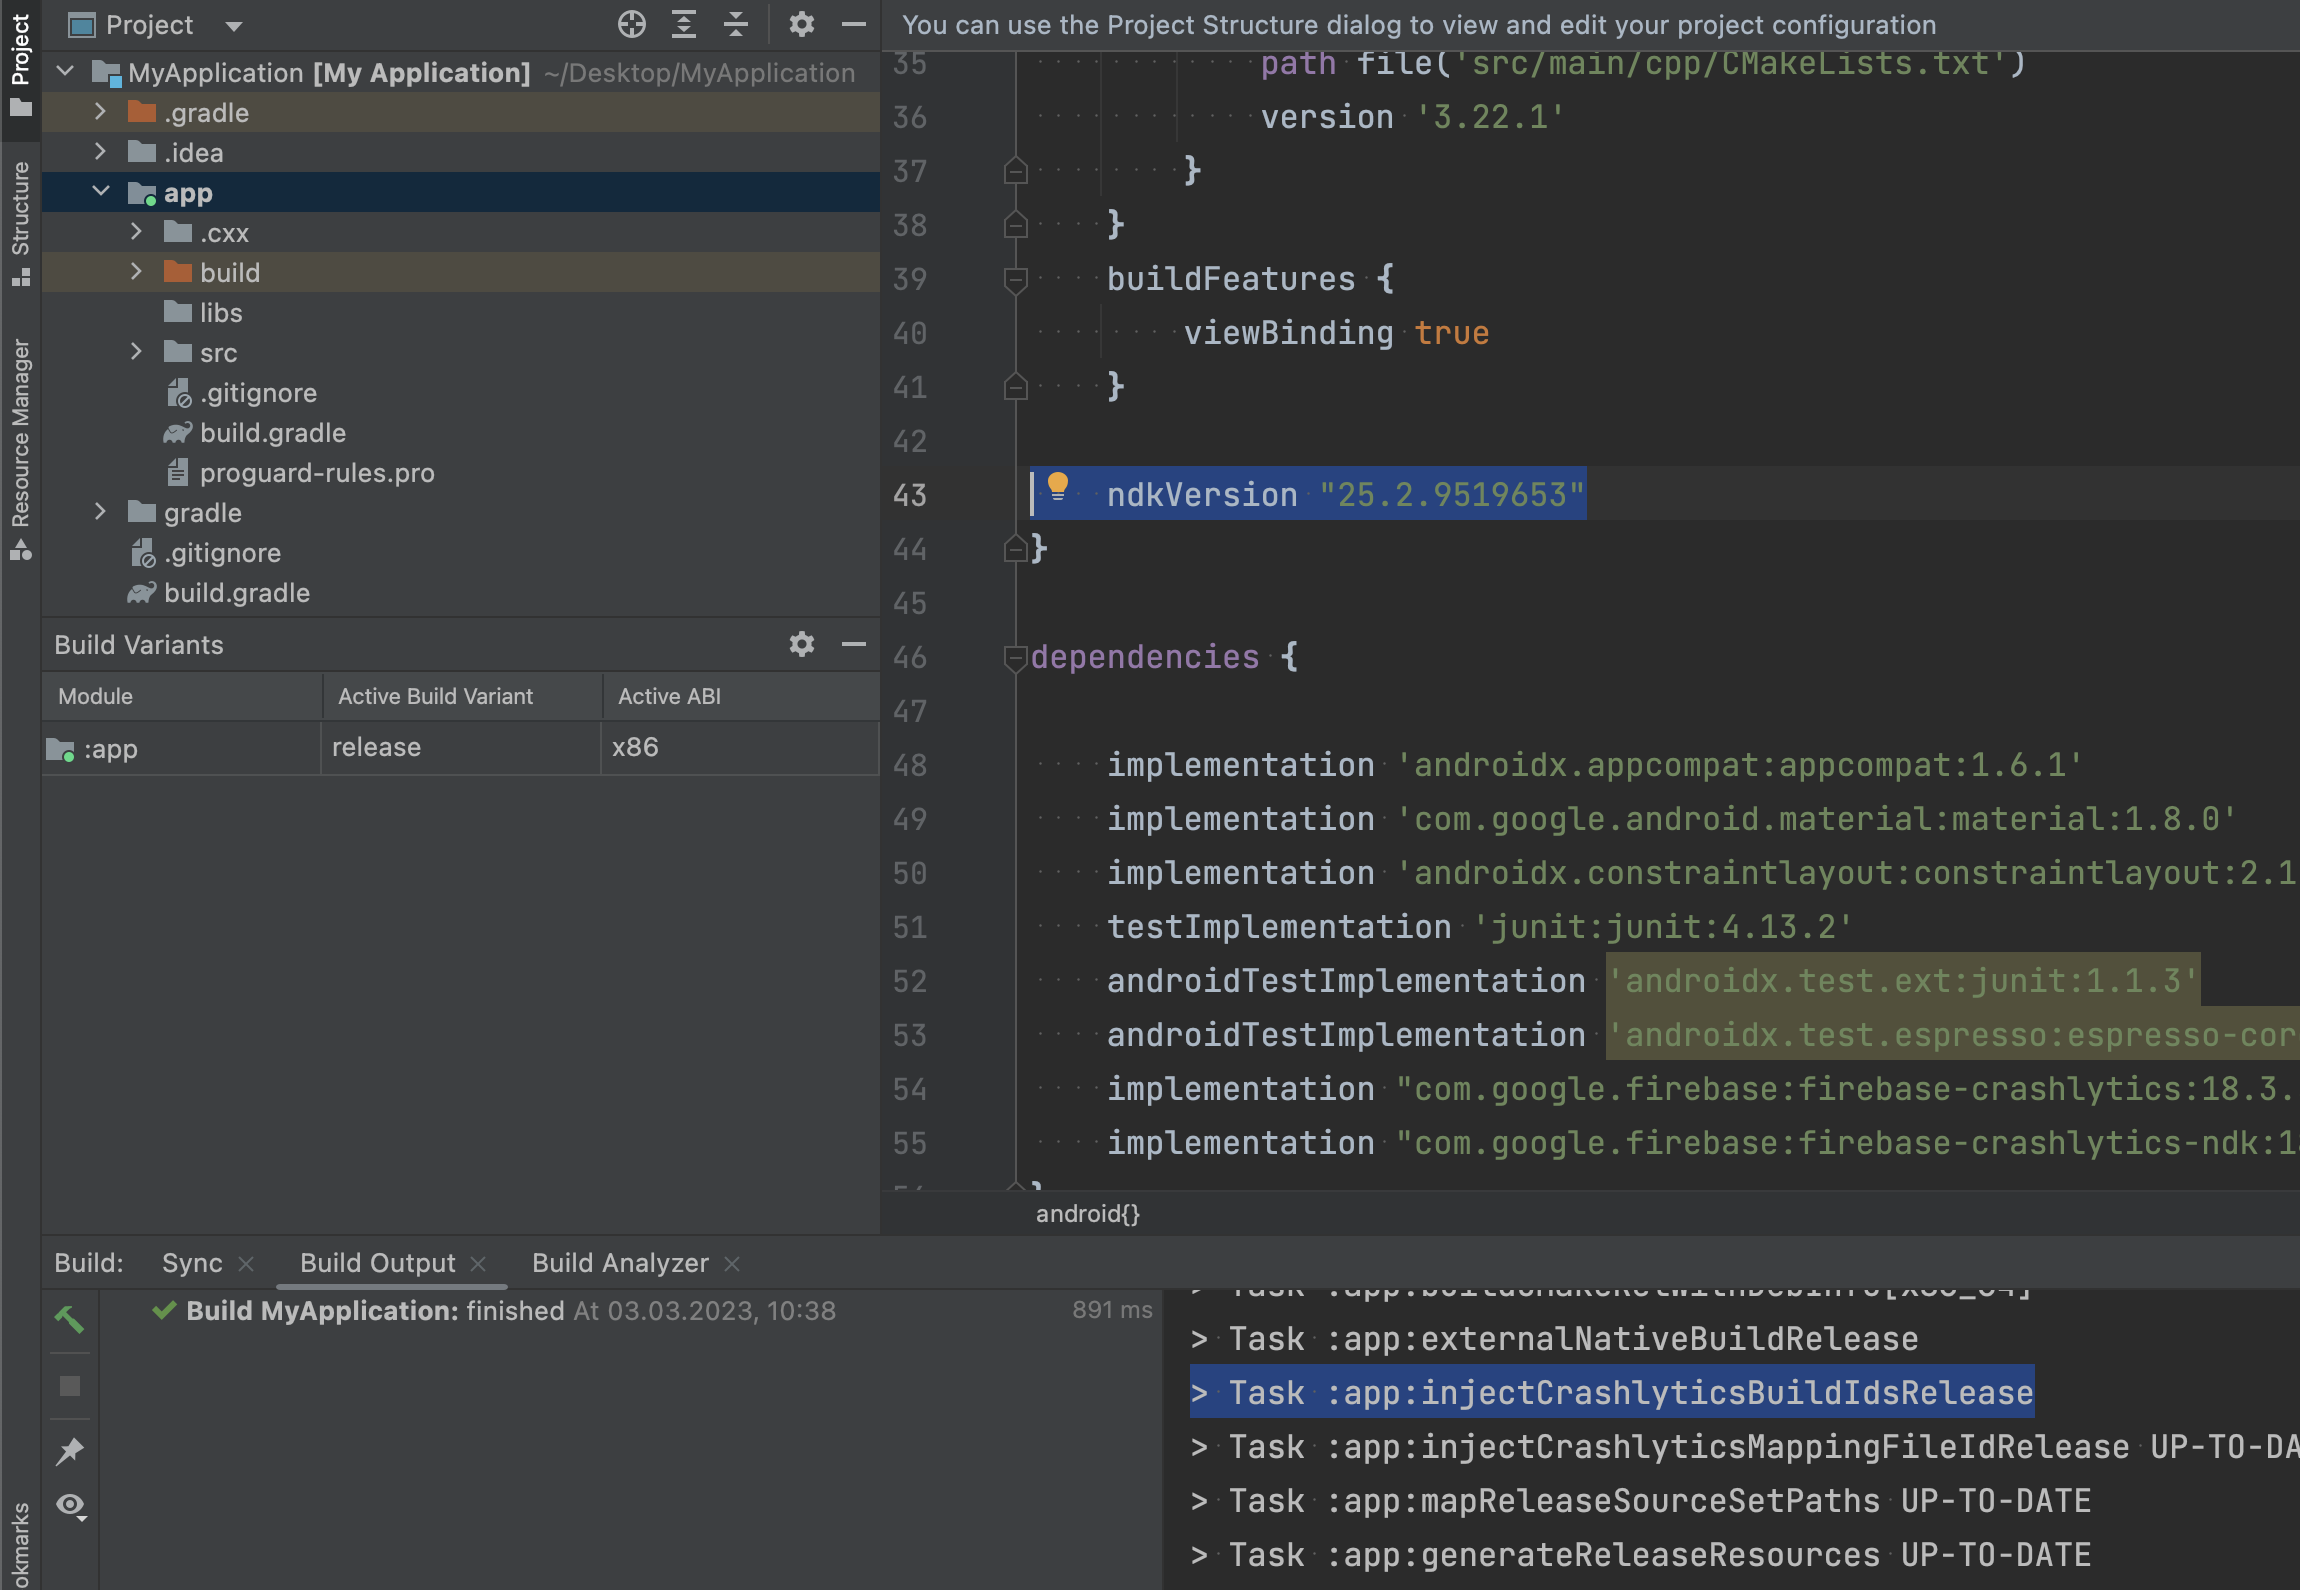Switch to the Sync tab
This screenshot has width=2300, height=1590.
[x=195, y=1262]
